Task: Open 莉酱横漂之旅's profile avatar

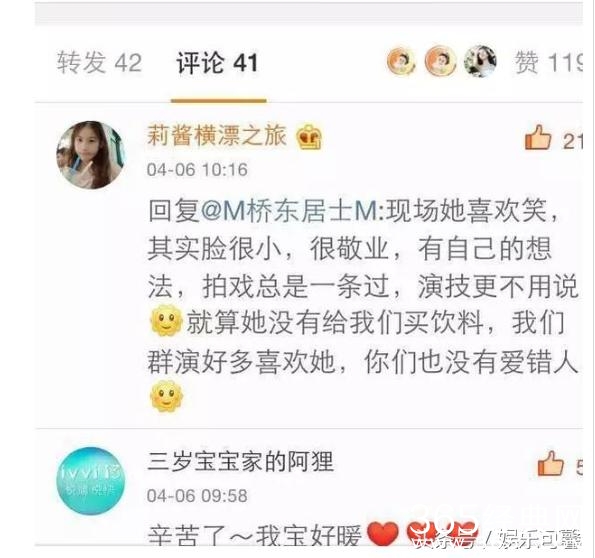Action: pyautogui.click(x=90, y=155)
